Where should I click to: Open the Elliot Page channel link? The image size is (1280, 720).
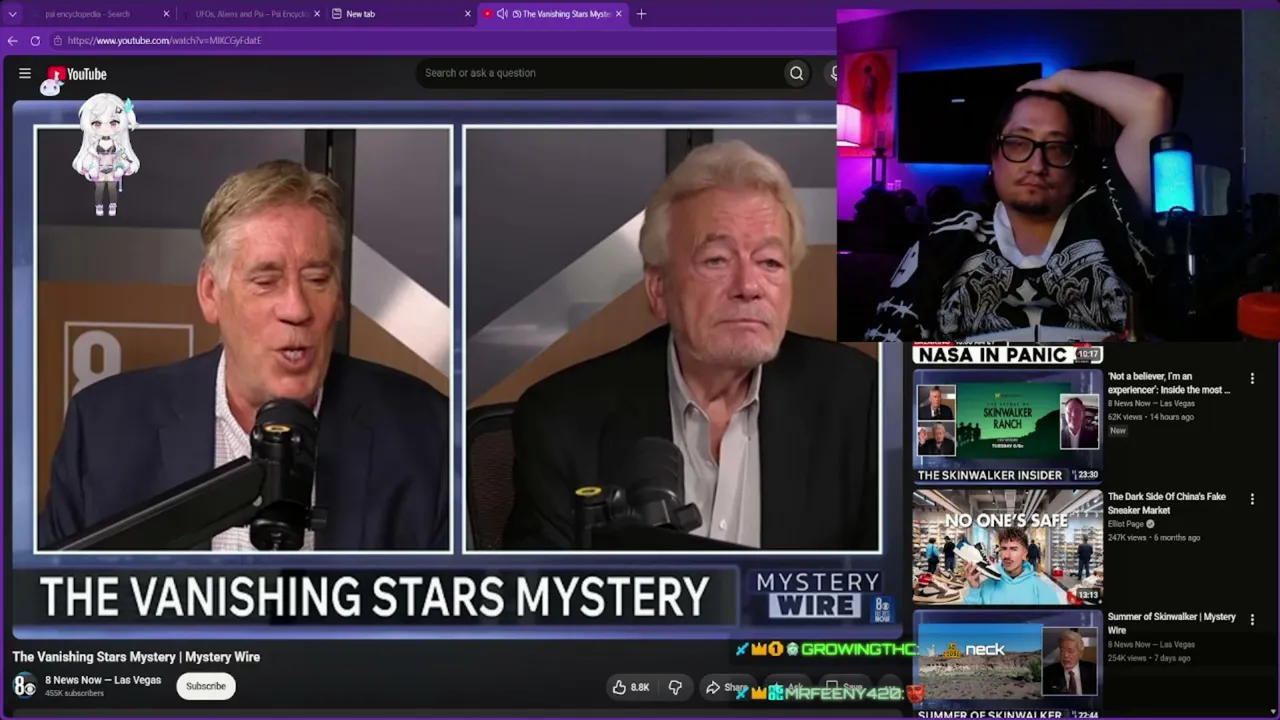[x=1125, y=524]
